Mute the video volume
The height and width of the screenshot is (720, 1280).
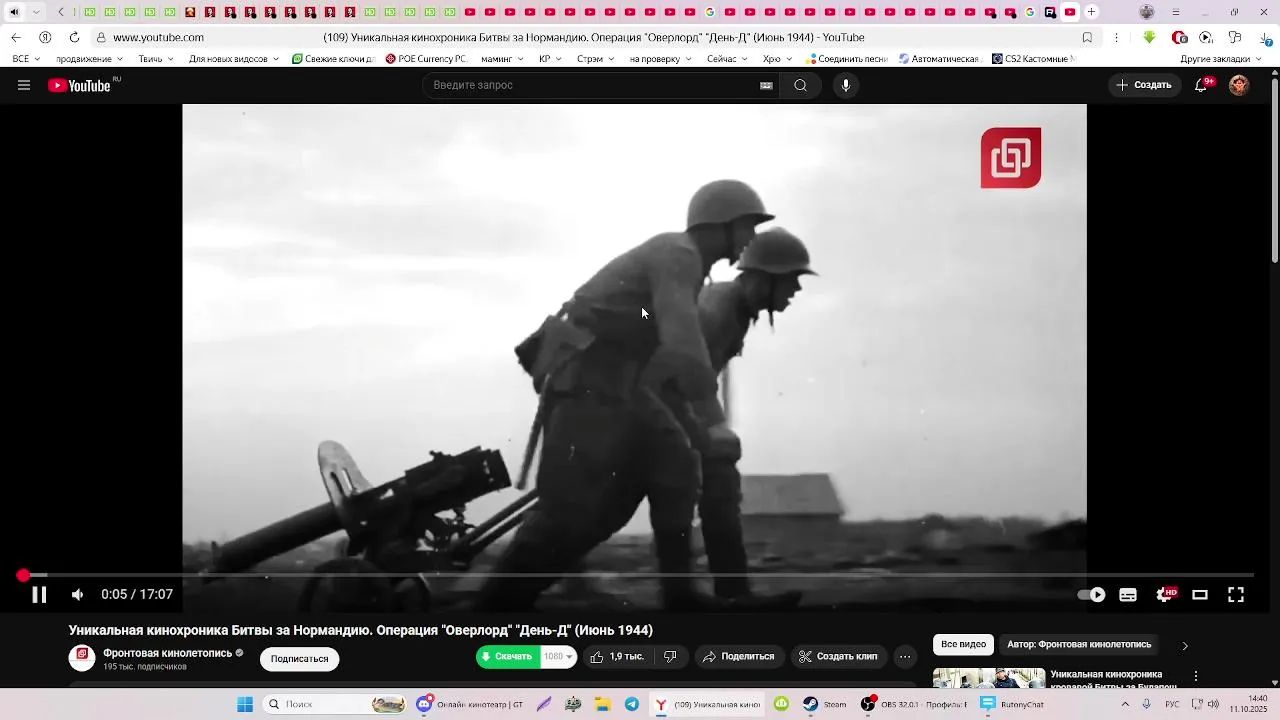point(77,595)
